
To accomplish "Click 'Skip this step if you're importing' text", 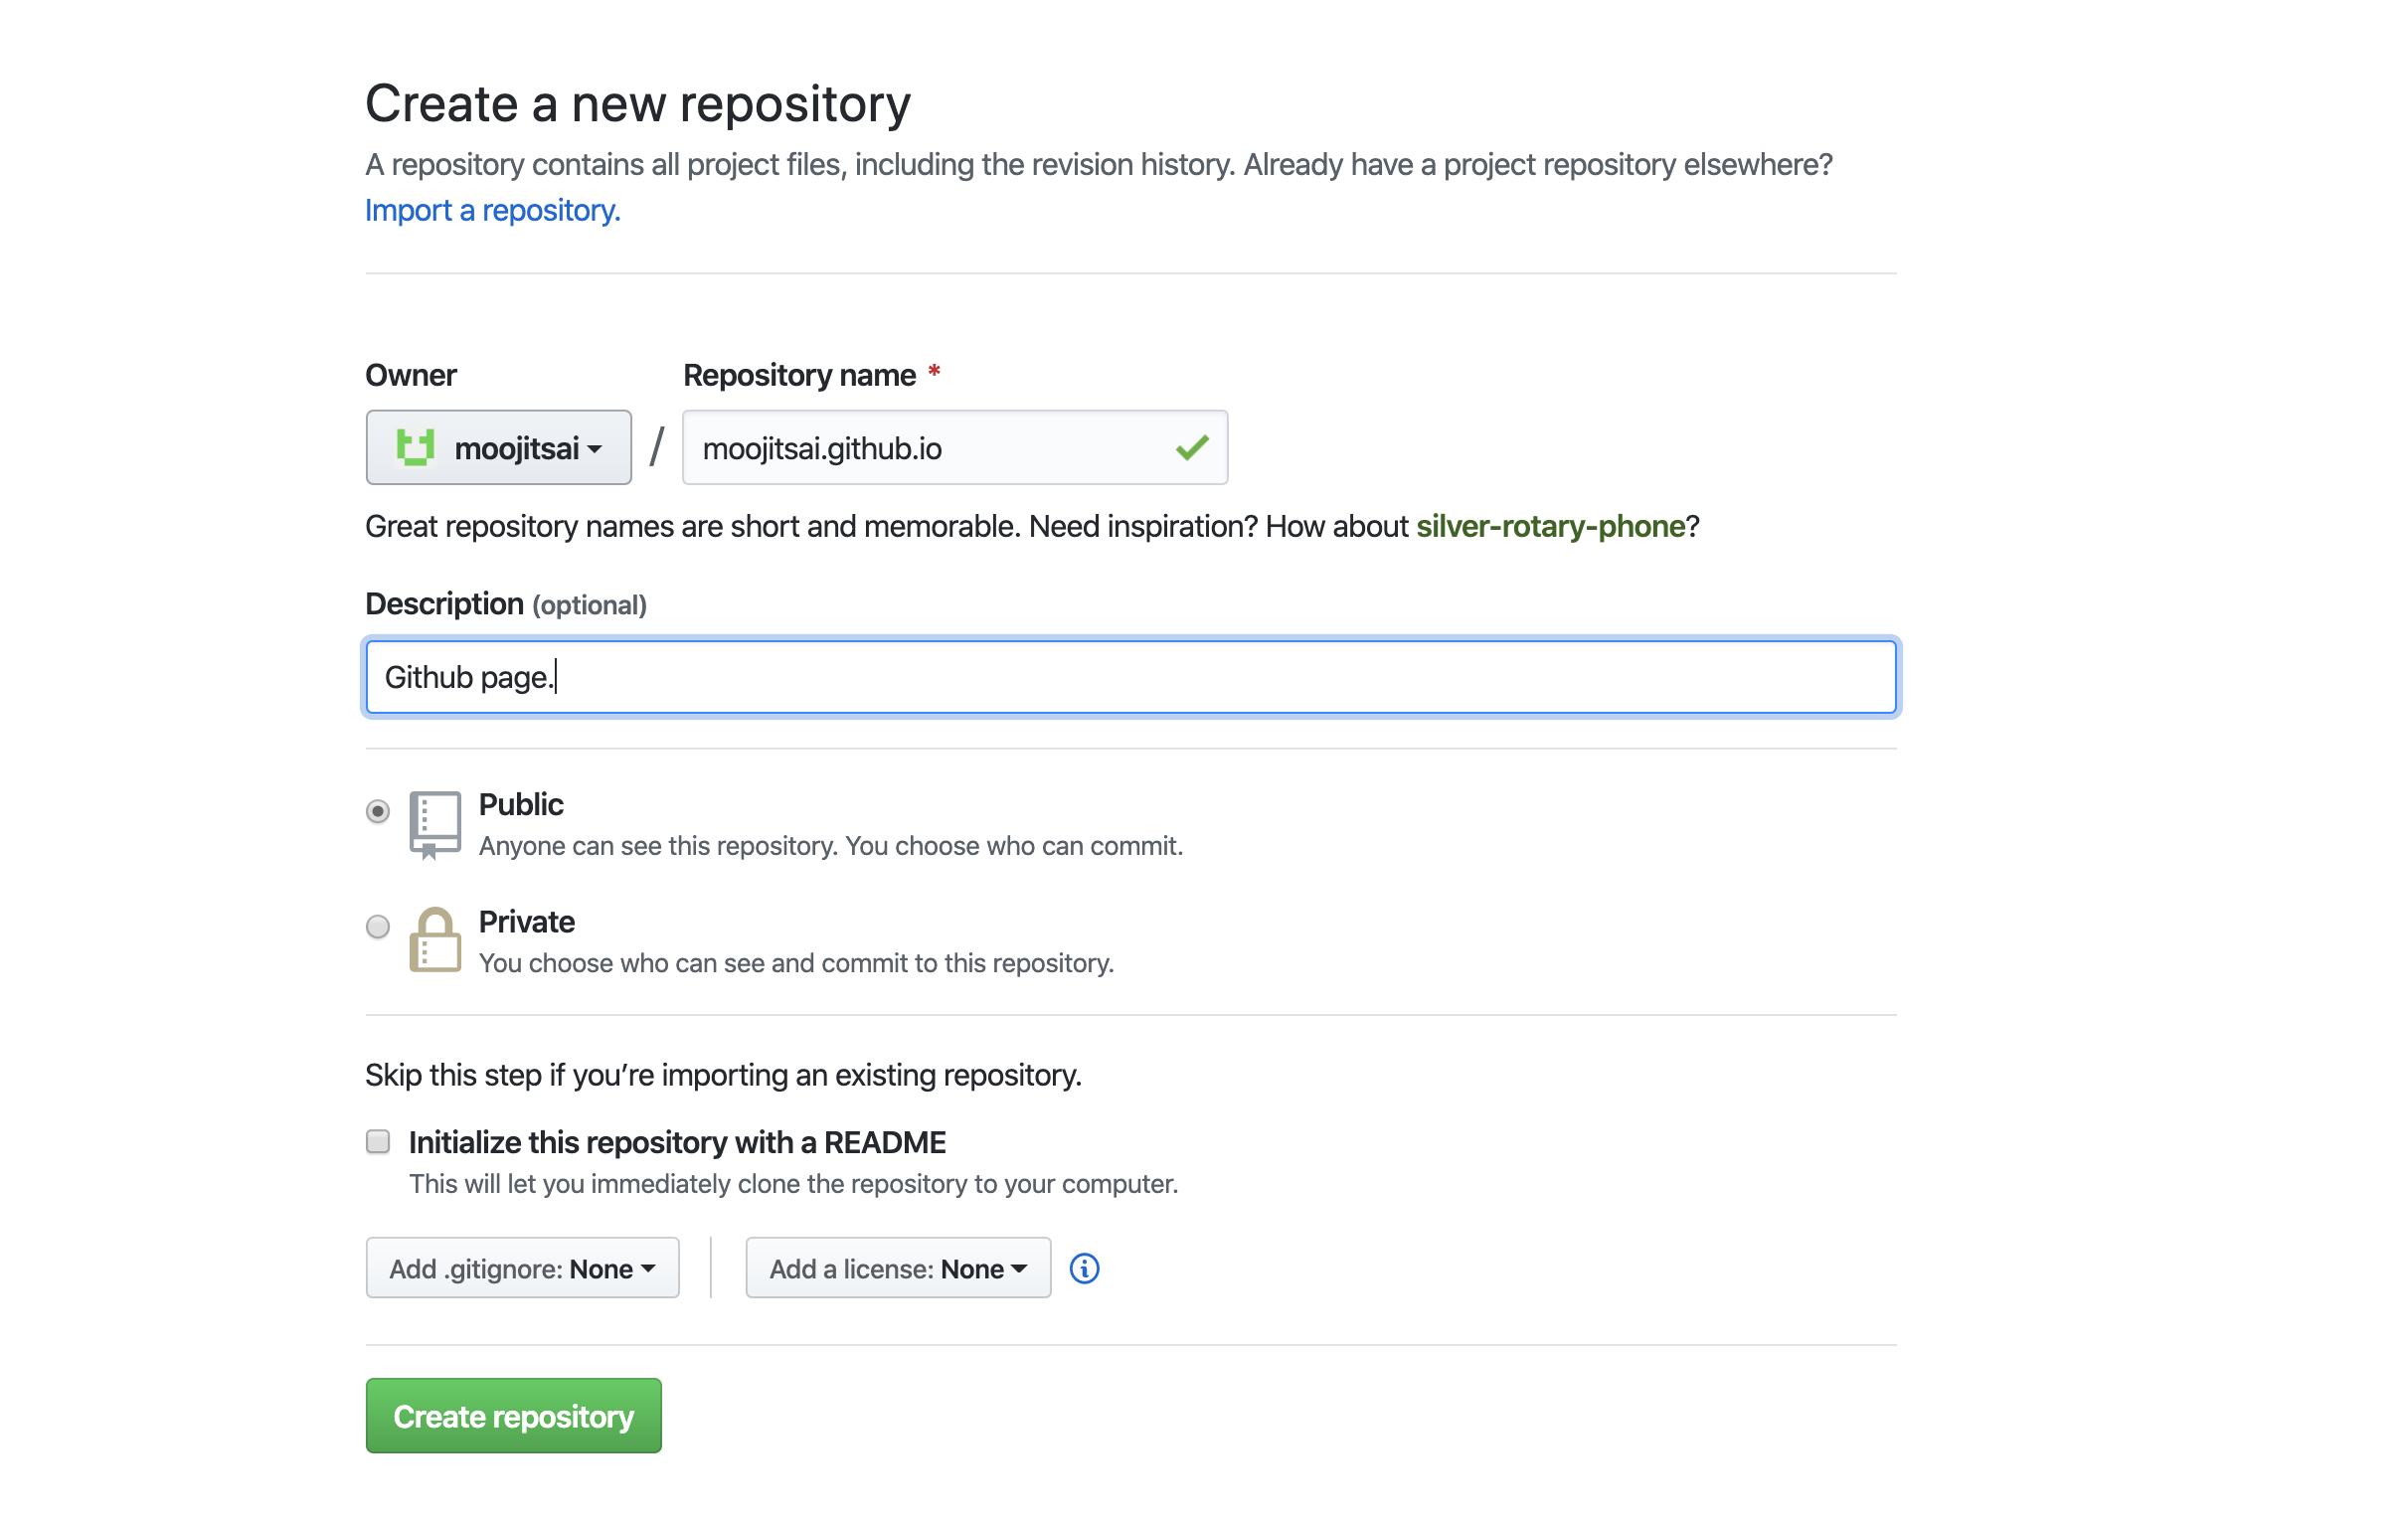I will tap(723, 1075).
